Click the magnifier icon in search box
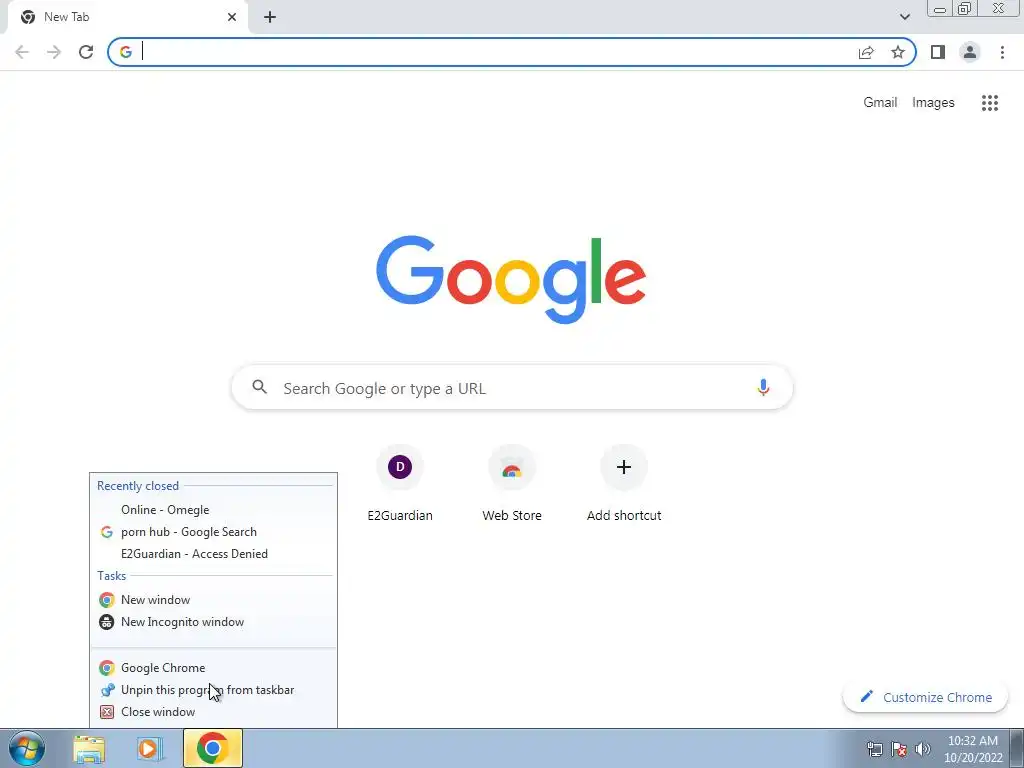Viewport: 1024px width, 768px height. (259, 387)
